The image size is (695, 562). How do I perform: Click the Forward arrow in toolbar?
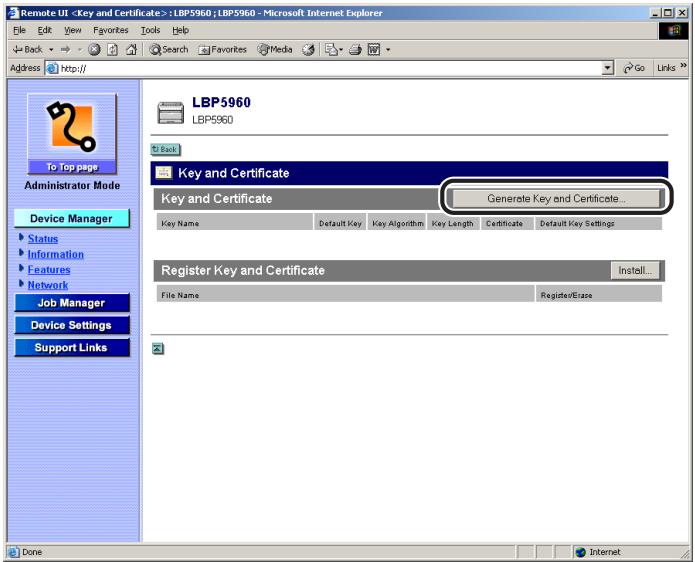coord(66,50)
